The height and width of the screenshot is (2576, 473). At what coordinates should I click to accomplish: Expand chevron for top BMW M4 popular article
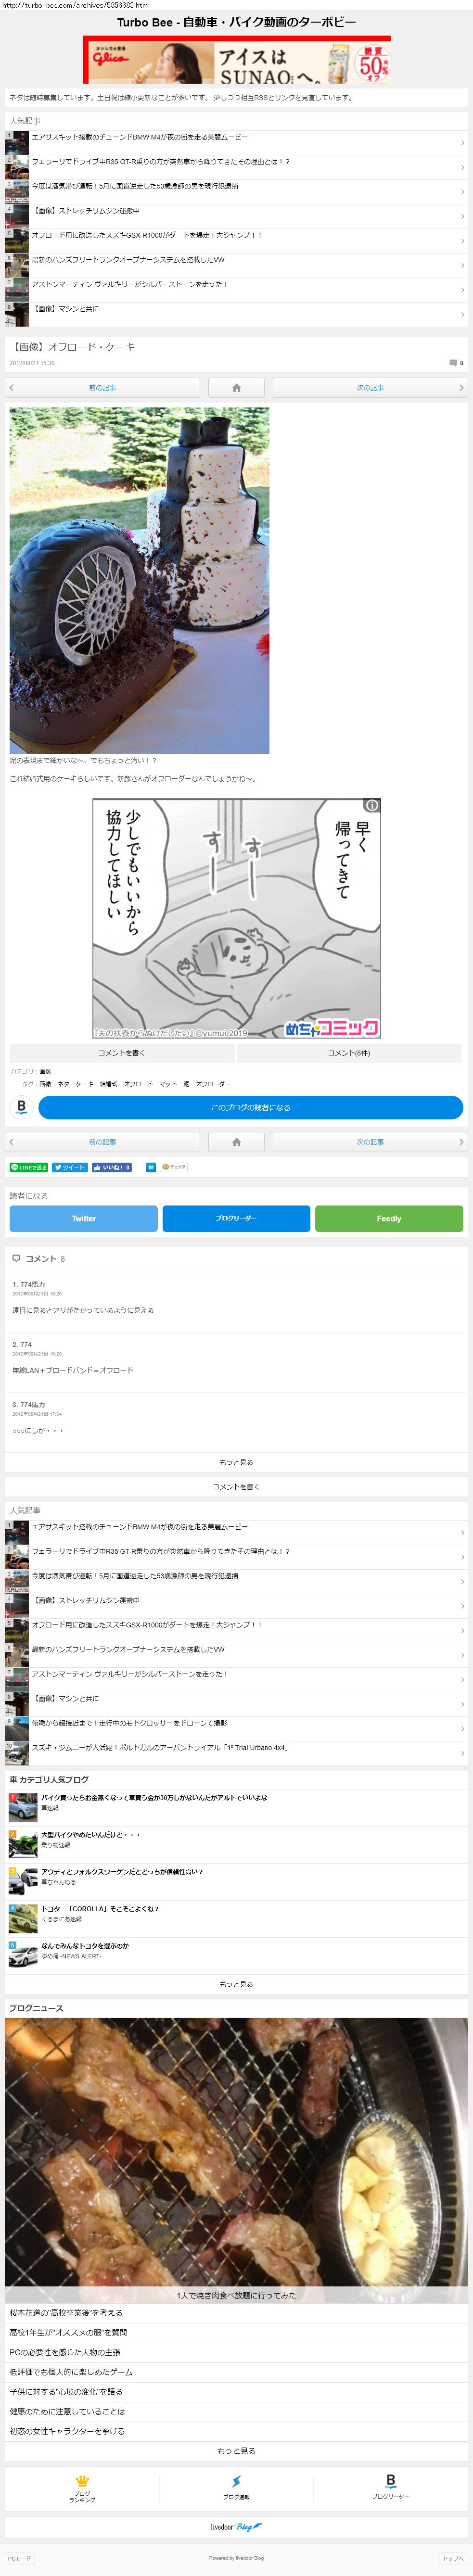tap(461, 143)
